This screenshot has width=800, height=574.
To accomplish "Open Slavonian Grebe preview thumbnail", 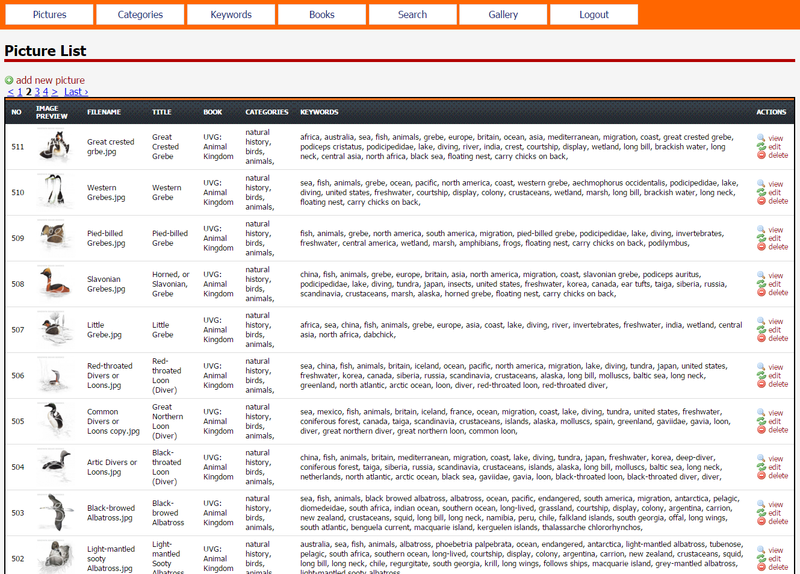I will tap(55, 284).
